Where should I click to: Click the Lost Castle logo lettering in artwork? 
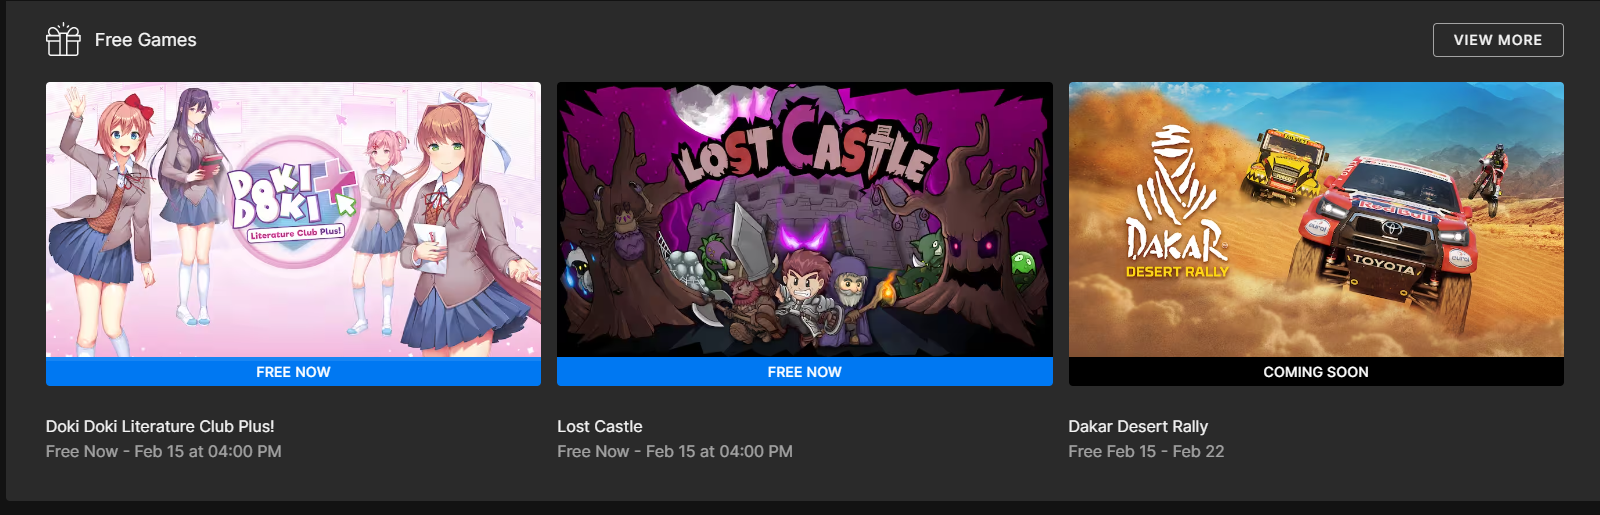[x=806, y=151]
